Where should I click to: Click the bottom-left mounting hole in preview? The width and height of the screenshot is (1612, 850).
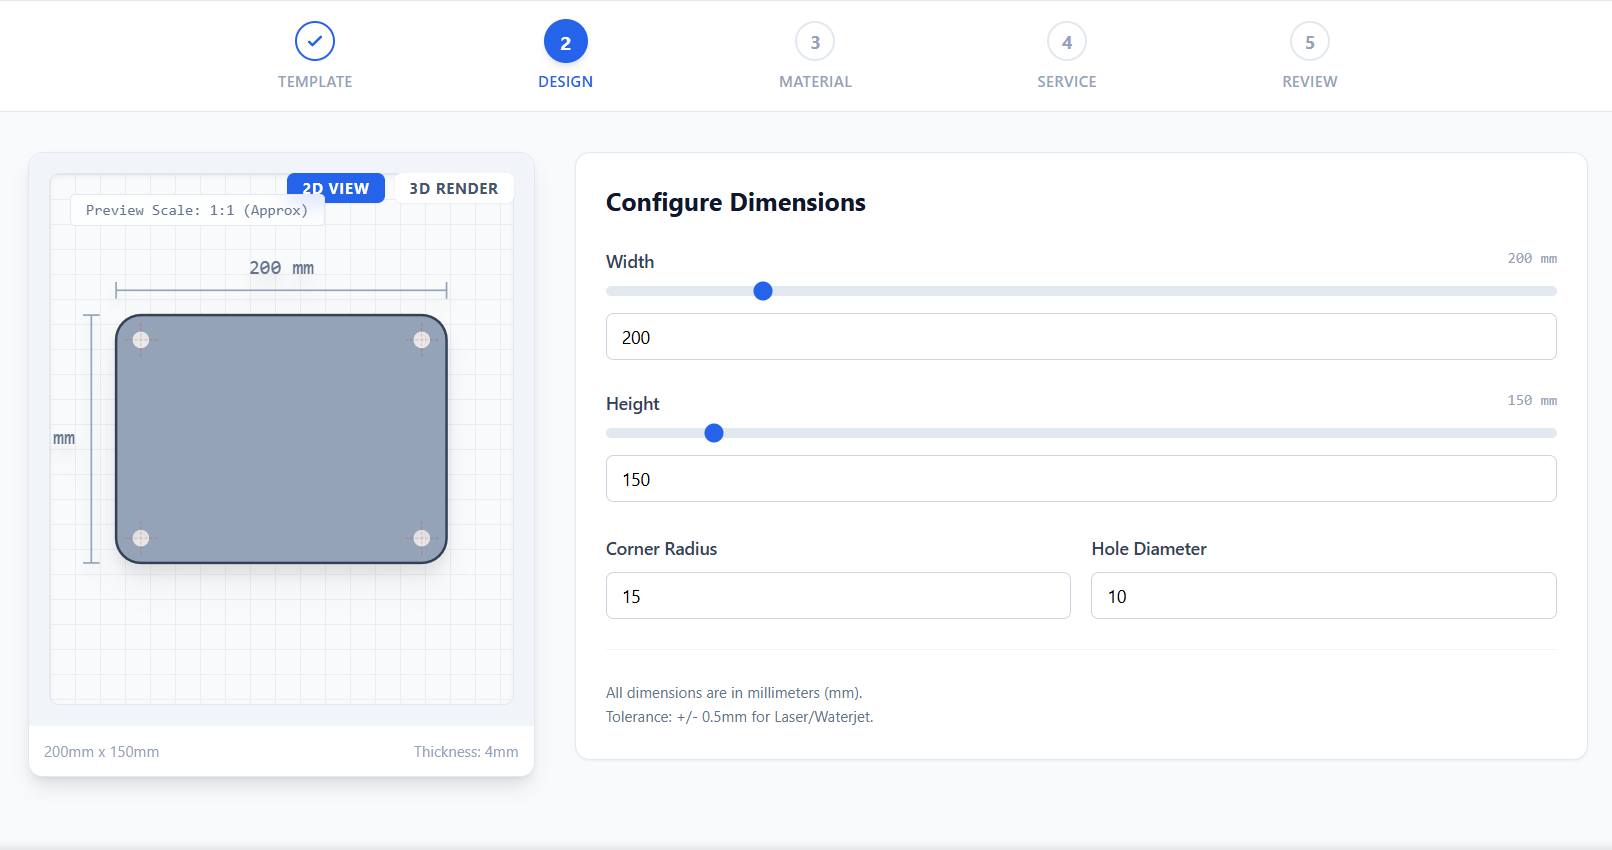coord(141,538)
